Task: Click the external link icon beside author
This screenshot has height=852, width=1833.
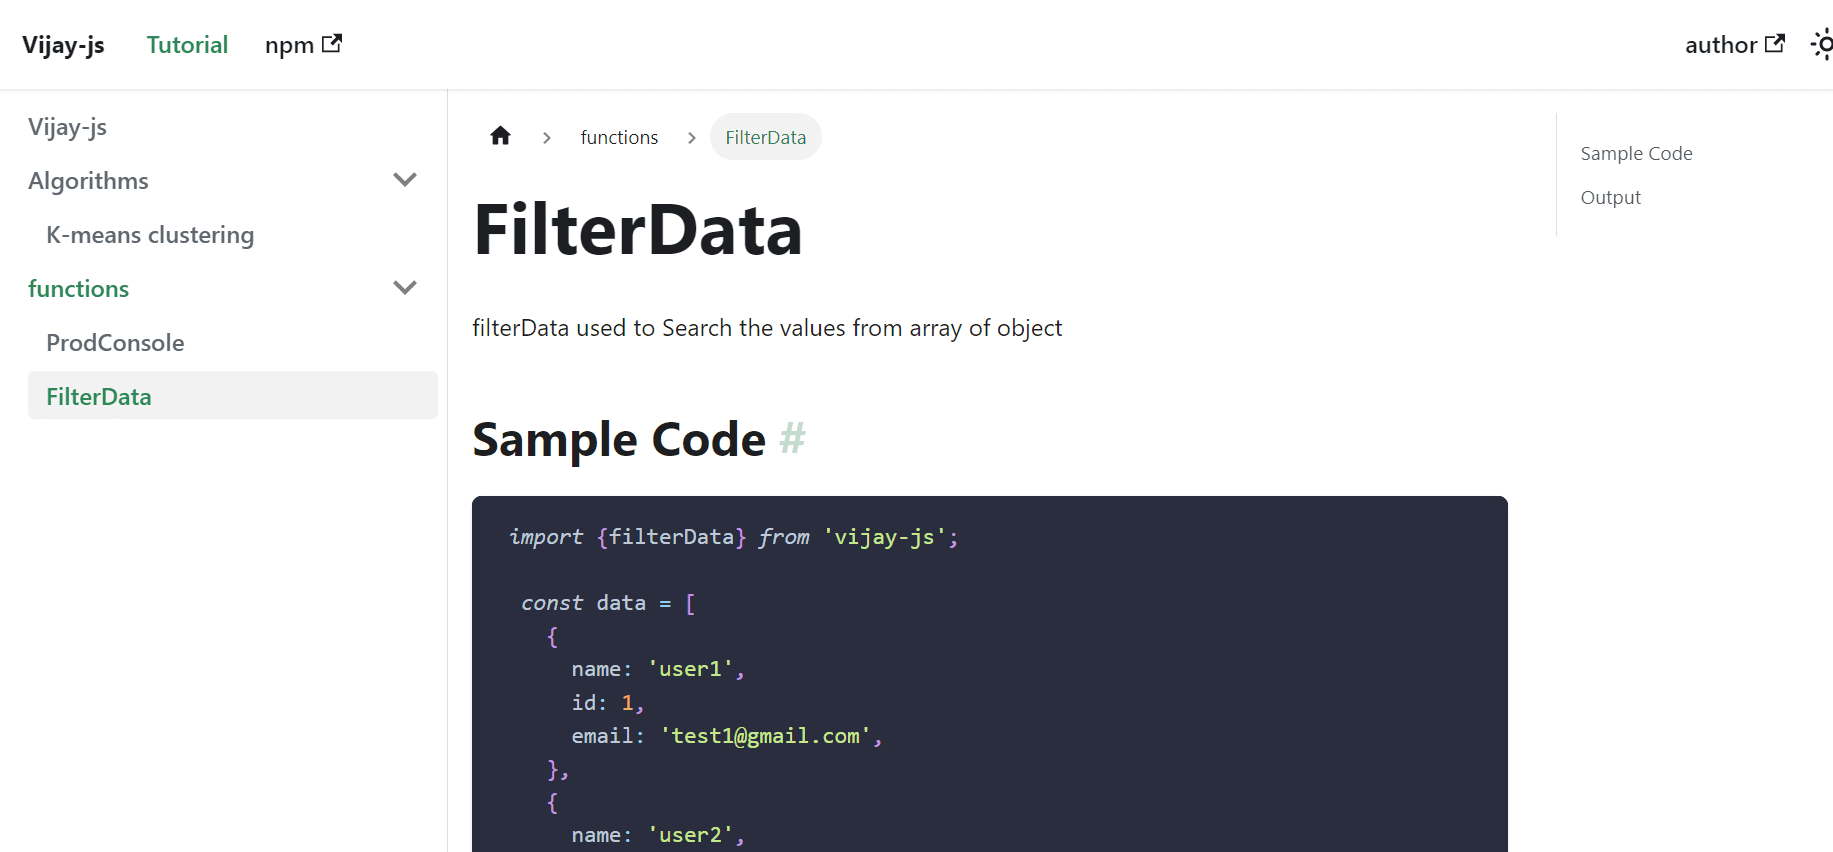Action: (1775, 44)
